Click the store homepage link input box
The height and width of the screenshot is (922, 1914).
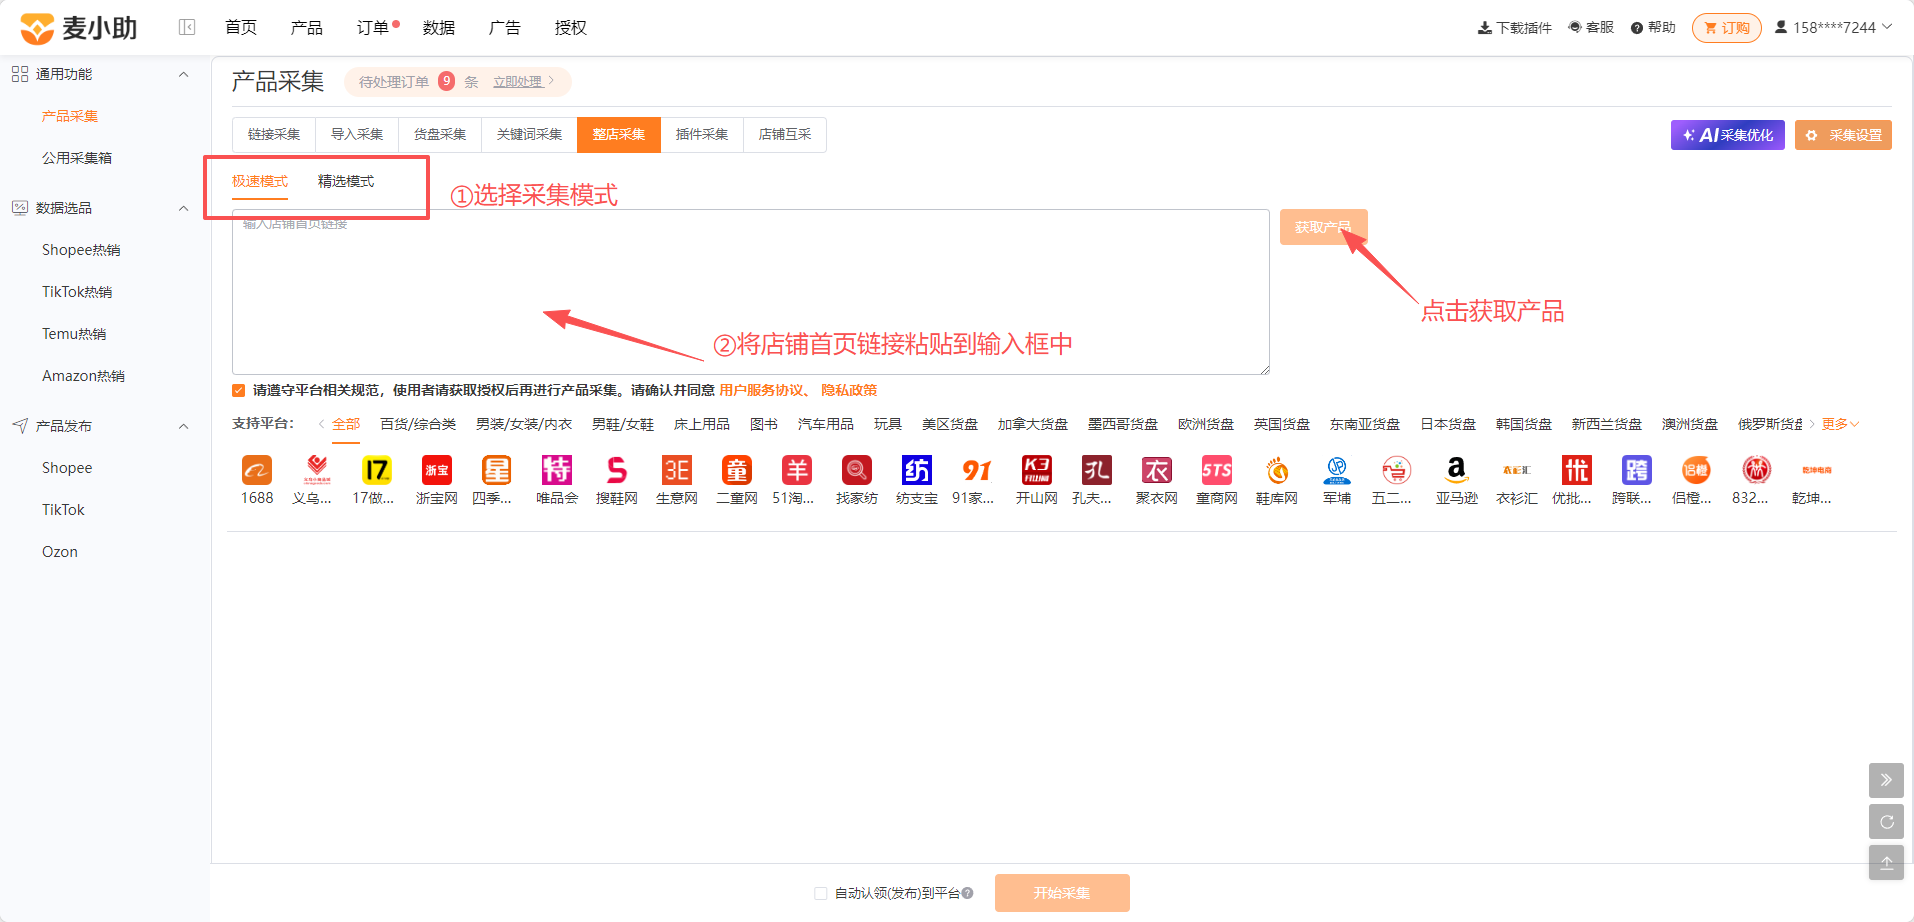[751, 292]
